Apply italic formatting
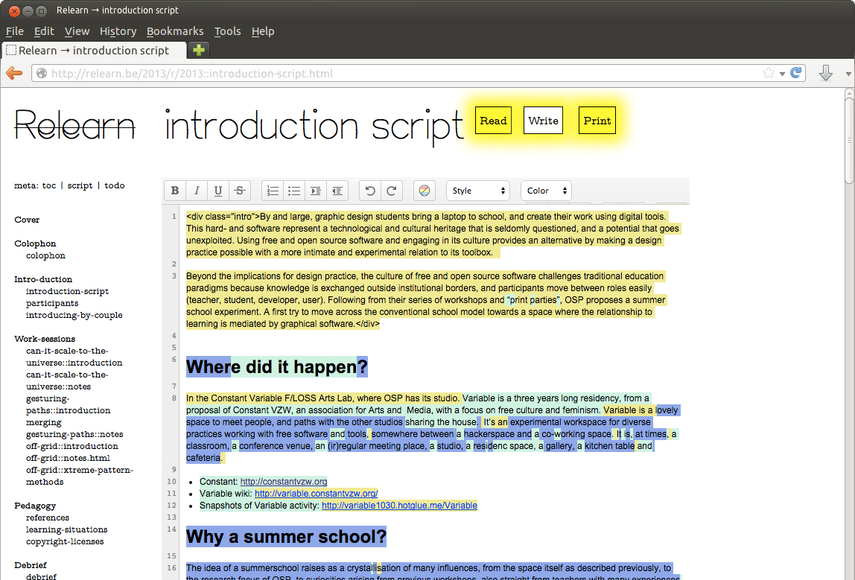The image size is (855, 580). pyautogui.click(x=196, y=191)
